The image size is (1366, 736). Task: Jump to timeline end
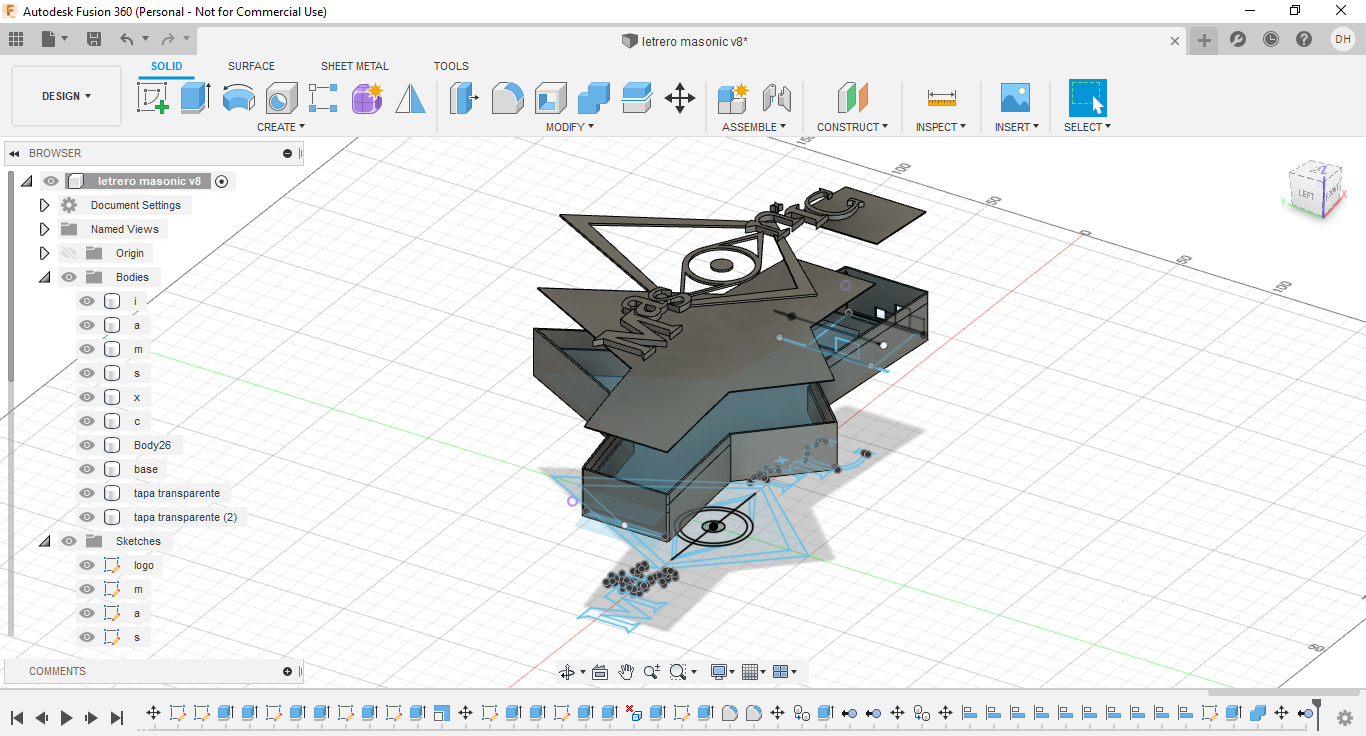[116, 717]
